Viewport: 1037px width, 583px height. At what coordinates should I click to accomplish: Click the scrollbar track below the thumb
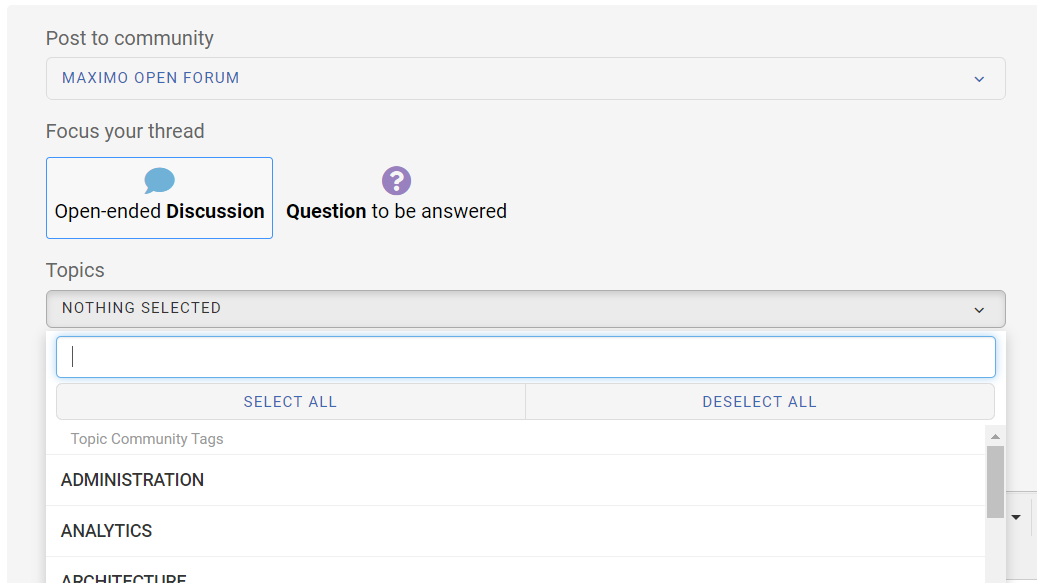point(995,551)
